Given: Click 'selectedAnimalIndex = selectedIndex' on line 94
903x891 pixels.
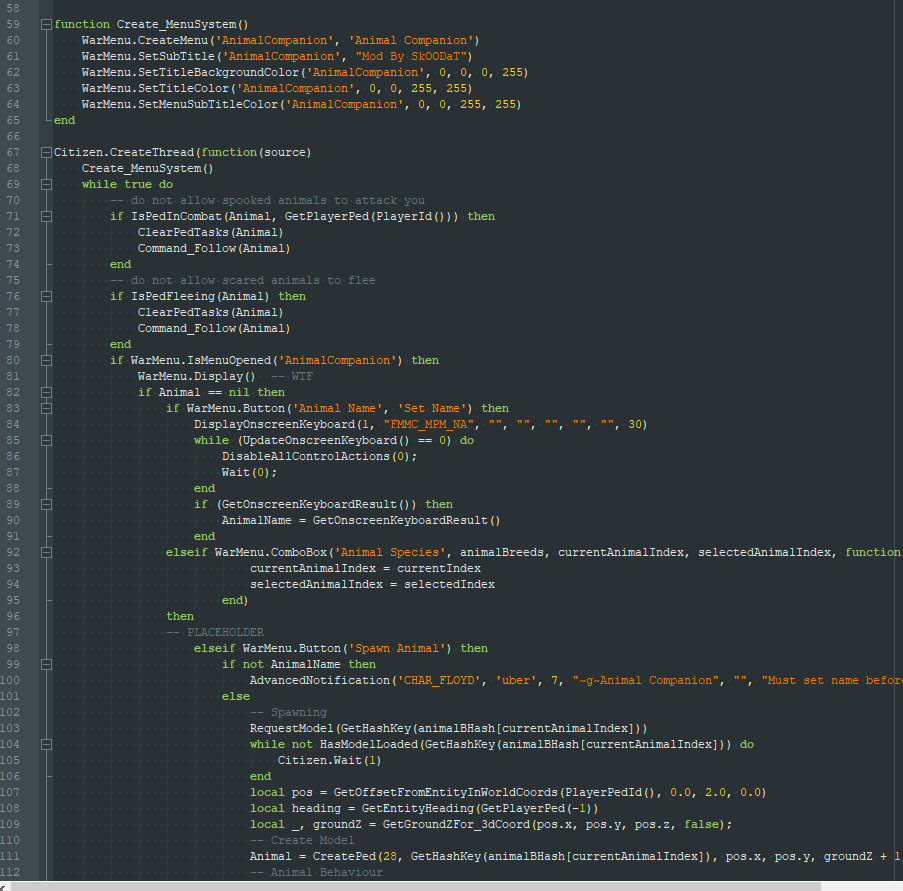Looking at the screenshot, I should 372,585.
